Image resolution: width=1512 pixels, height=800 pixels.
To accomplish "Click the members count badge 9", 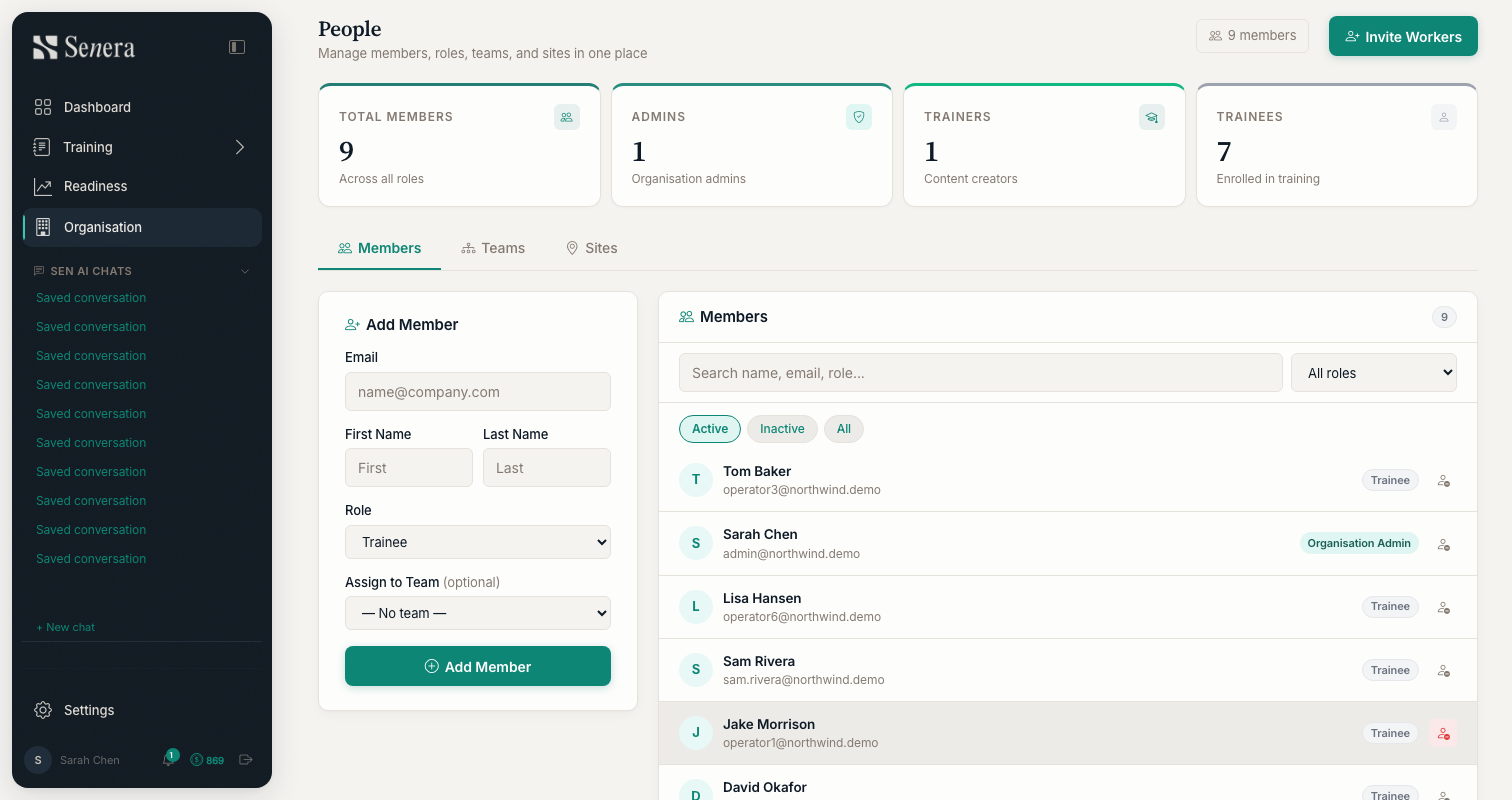I will coord(1444,317).
